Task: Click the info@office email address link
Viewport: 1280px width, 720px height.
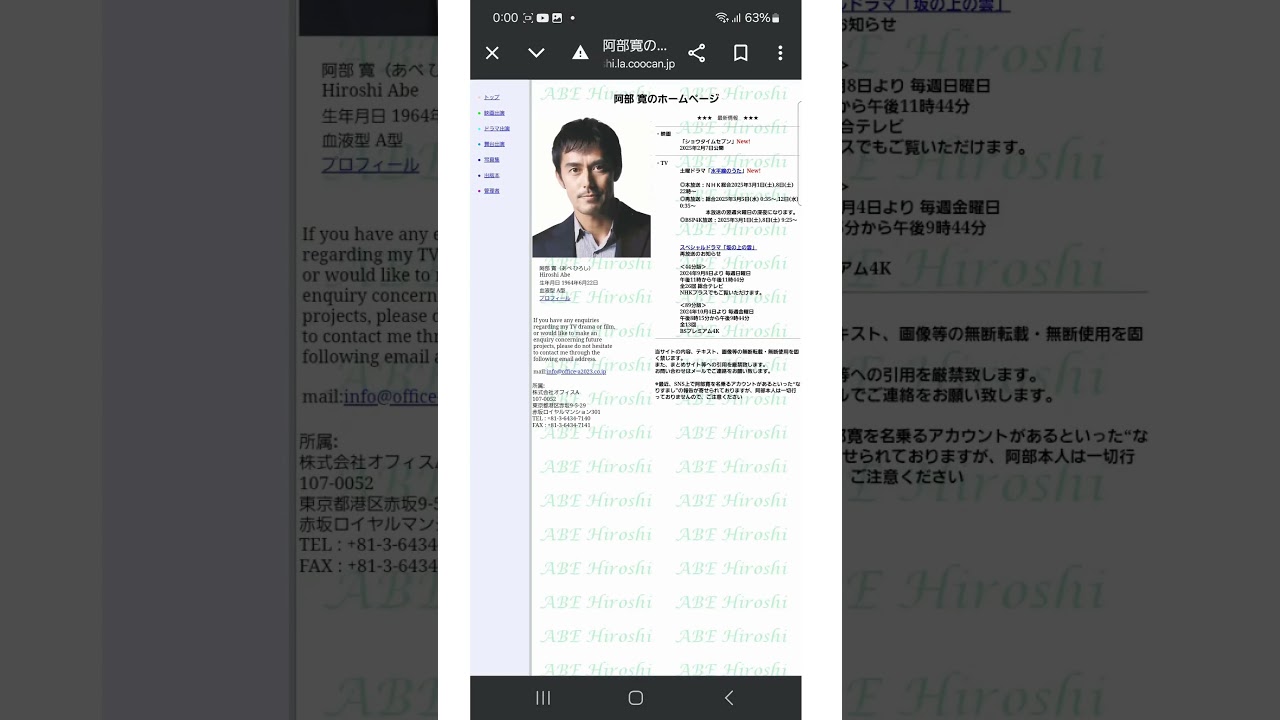Action: pyautogui.click(x=576, y=371)
